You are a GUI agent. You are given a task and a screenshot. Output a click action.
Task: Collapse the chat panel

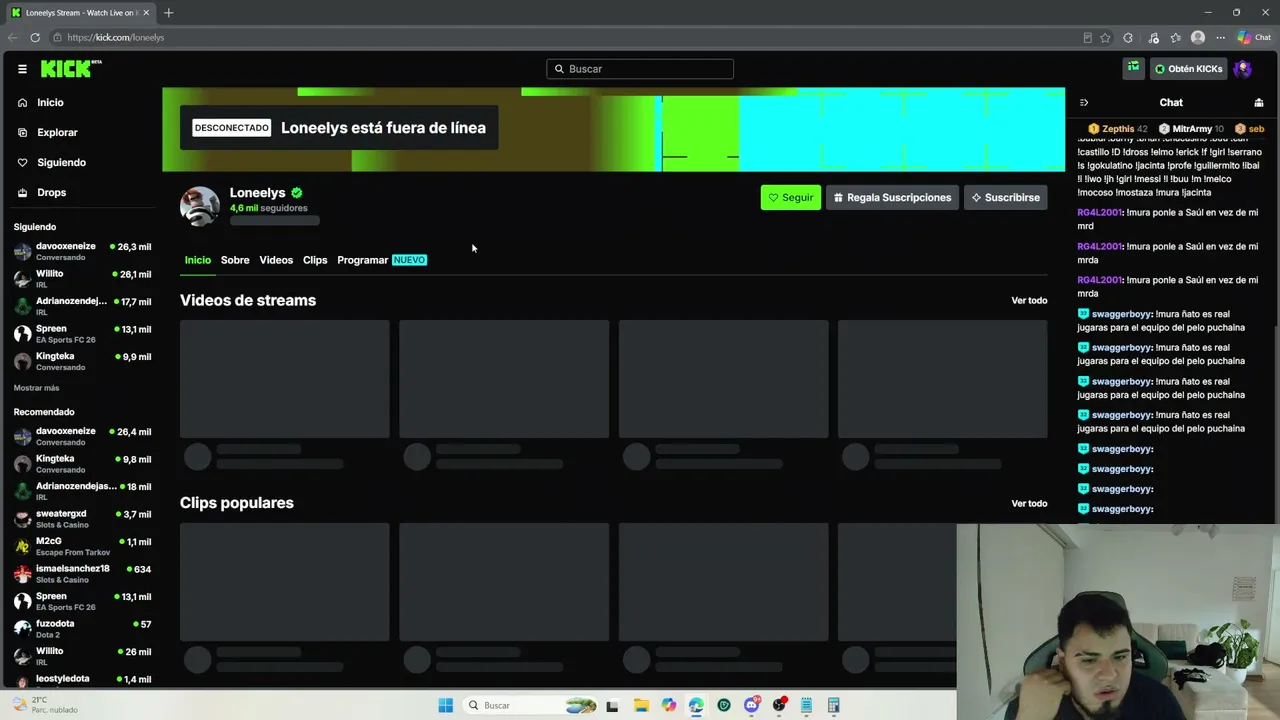coord(1084,102)
